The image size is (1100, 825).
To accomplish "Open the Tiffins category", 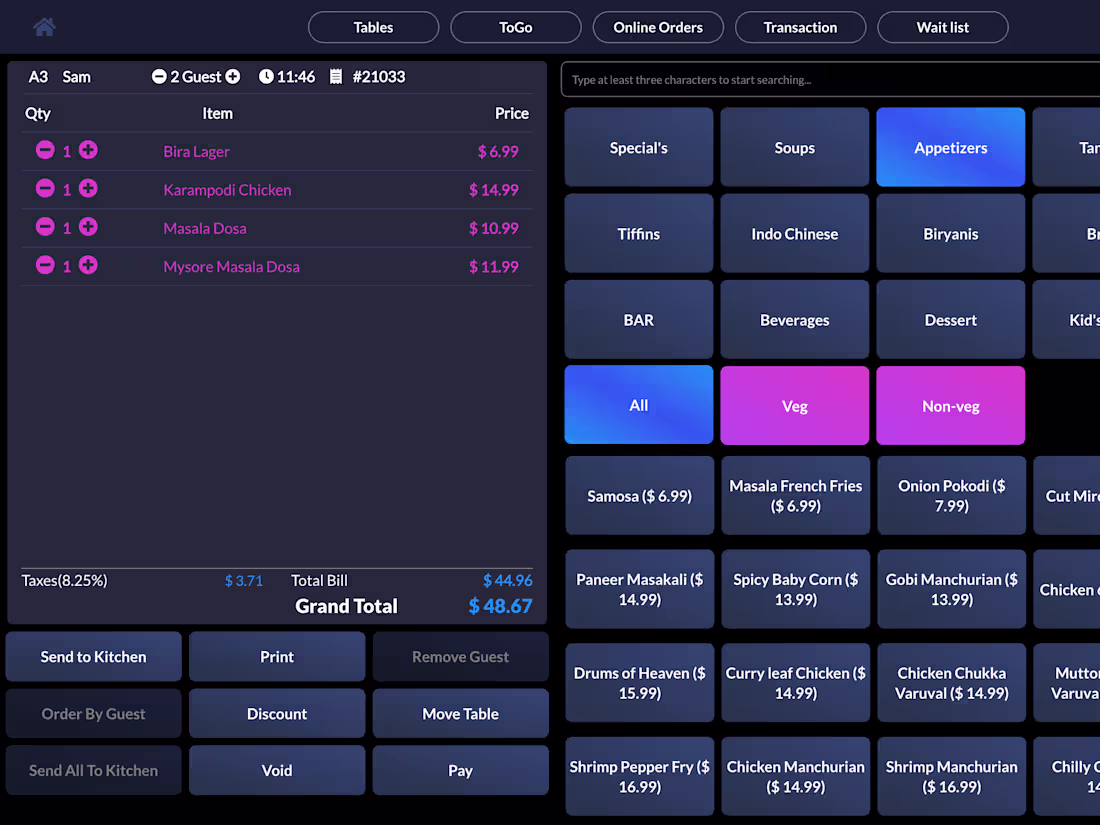I will click(638, 234).
